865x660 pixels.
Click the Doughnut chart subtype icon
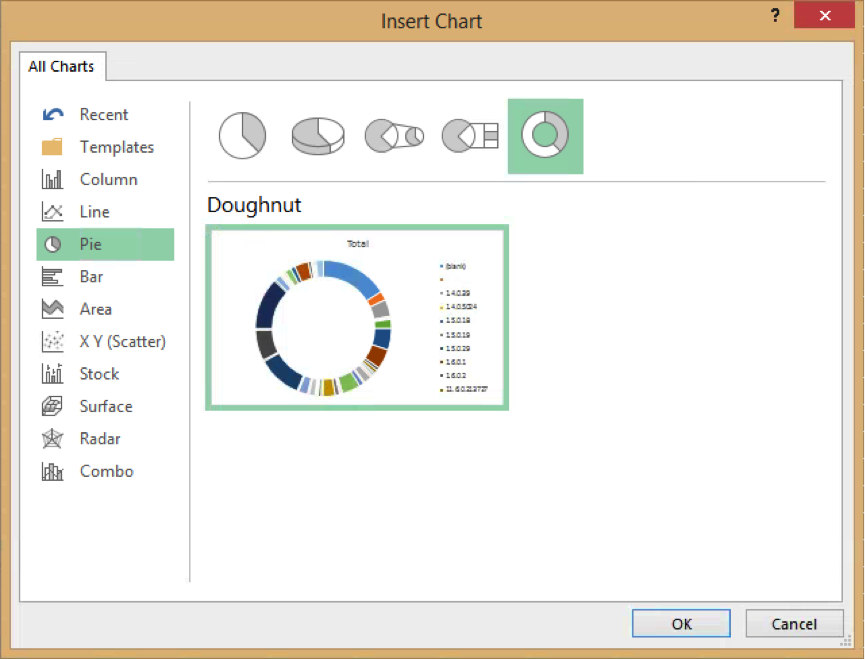pos(545,135)
